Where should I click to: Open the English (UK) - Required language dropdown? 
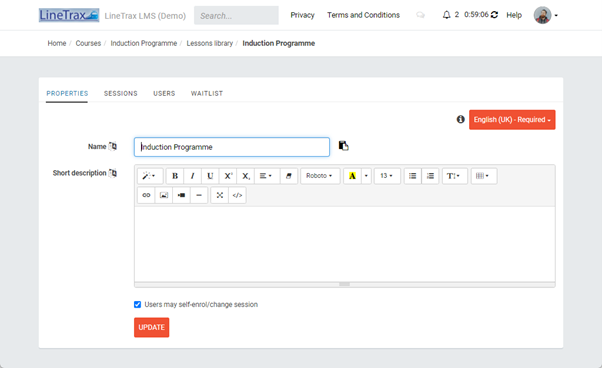(x=512, y=120)
